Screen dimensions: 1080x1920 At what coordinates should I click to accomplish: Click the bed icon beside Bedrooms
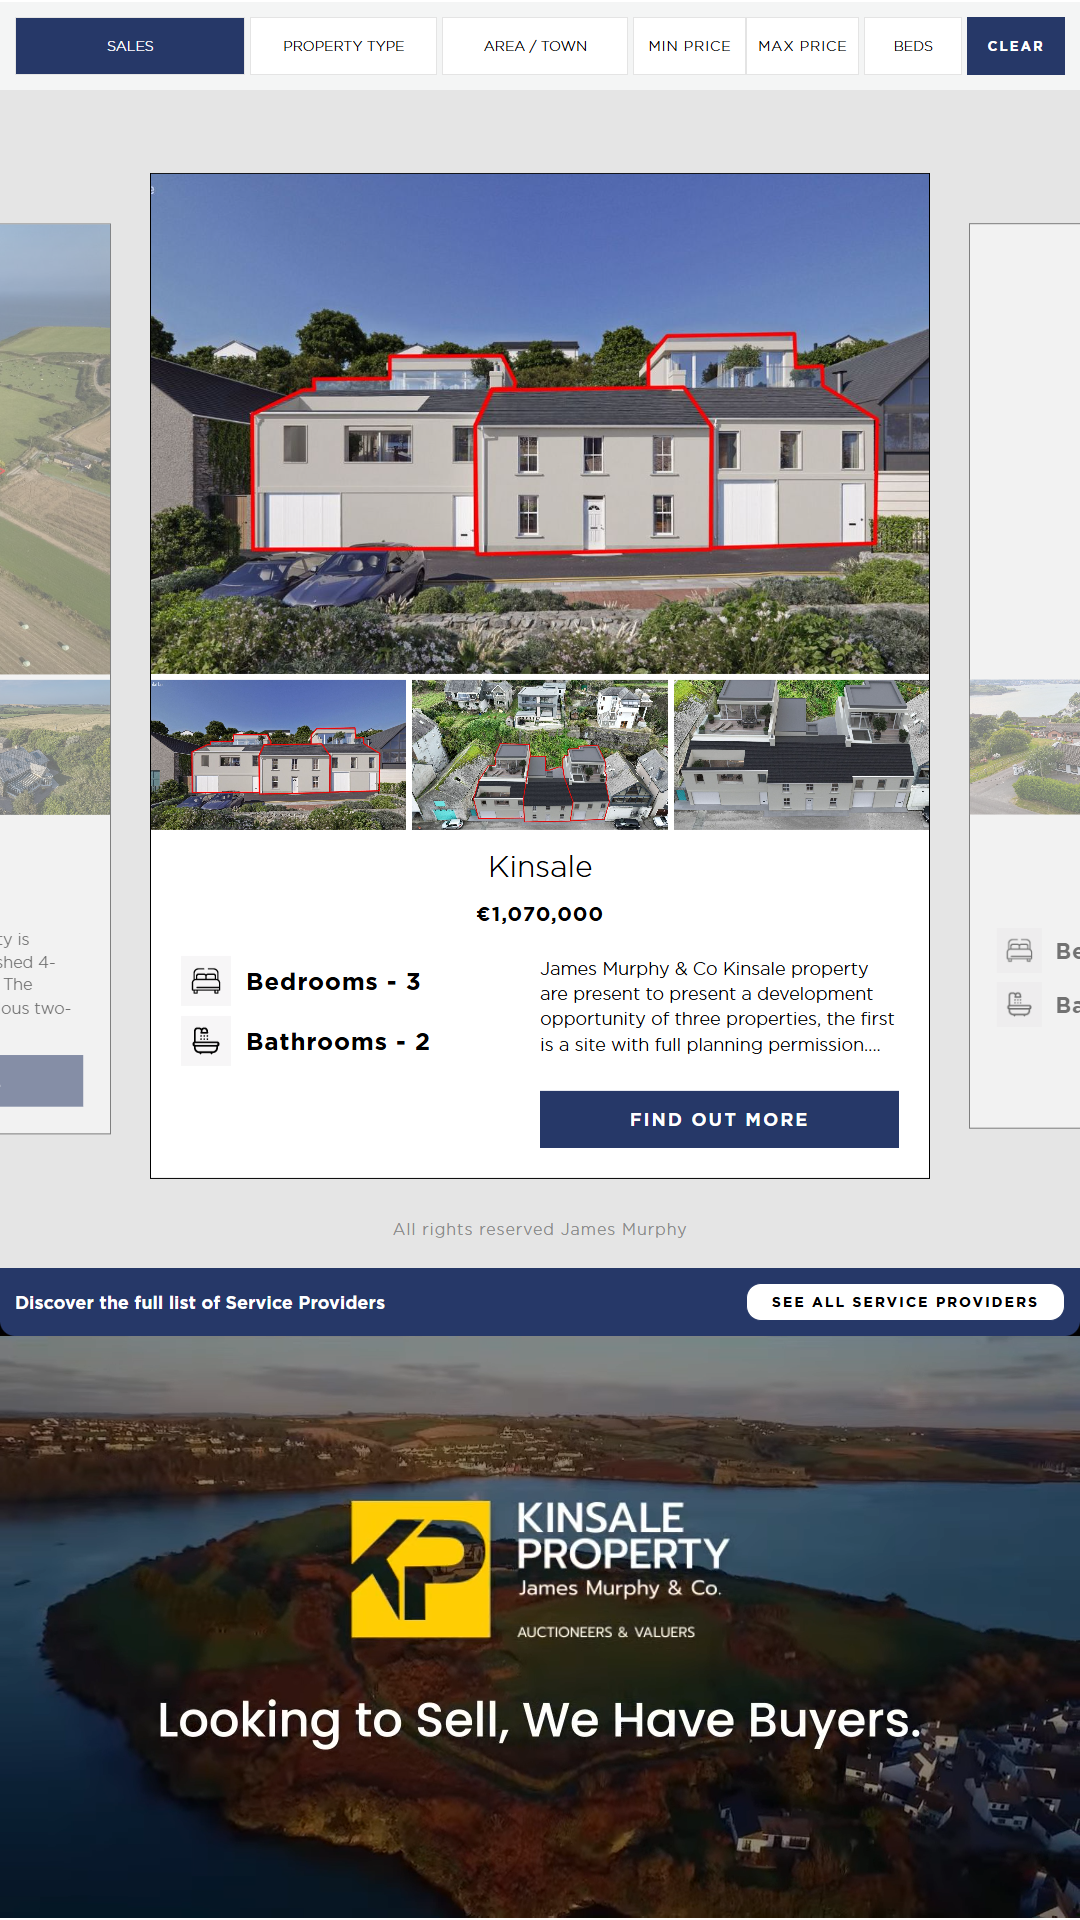click(x=206, y=981)
